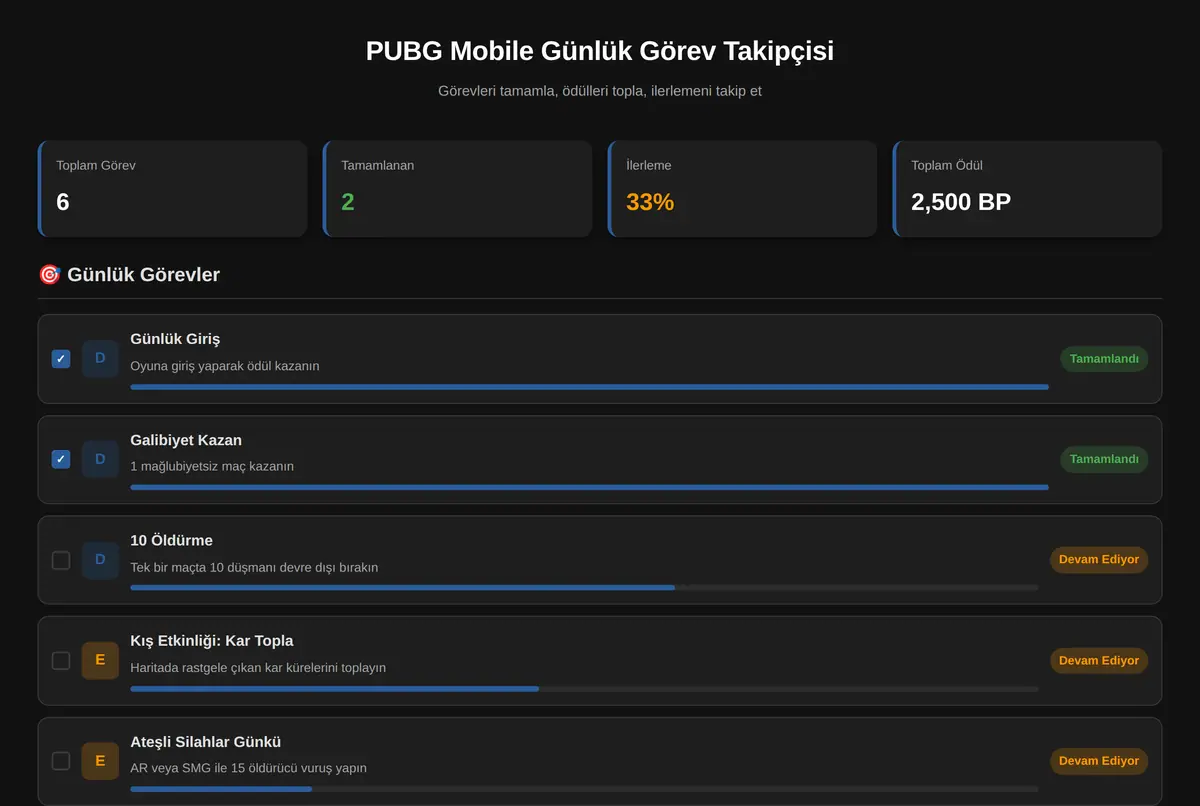Click Devam Ediyor badge on Kar Topla row
The image size is (1200, 806).
[1099, 661]
